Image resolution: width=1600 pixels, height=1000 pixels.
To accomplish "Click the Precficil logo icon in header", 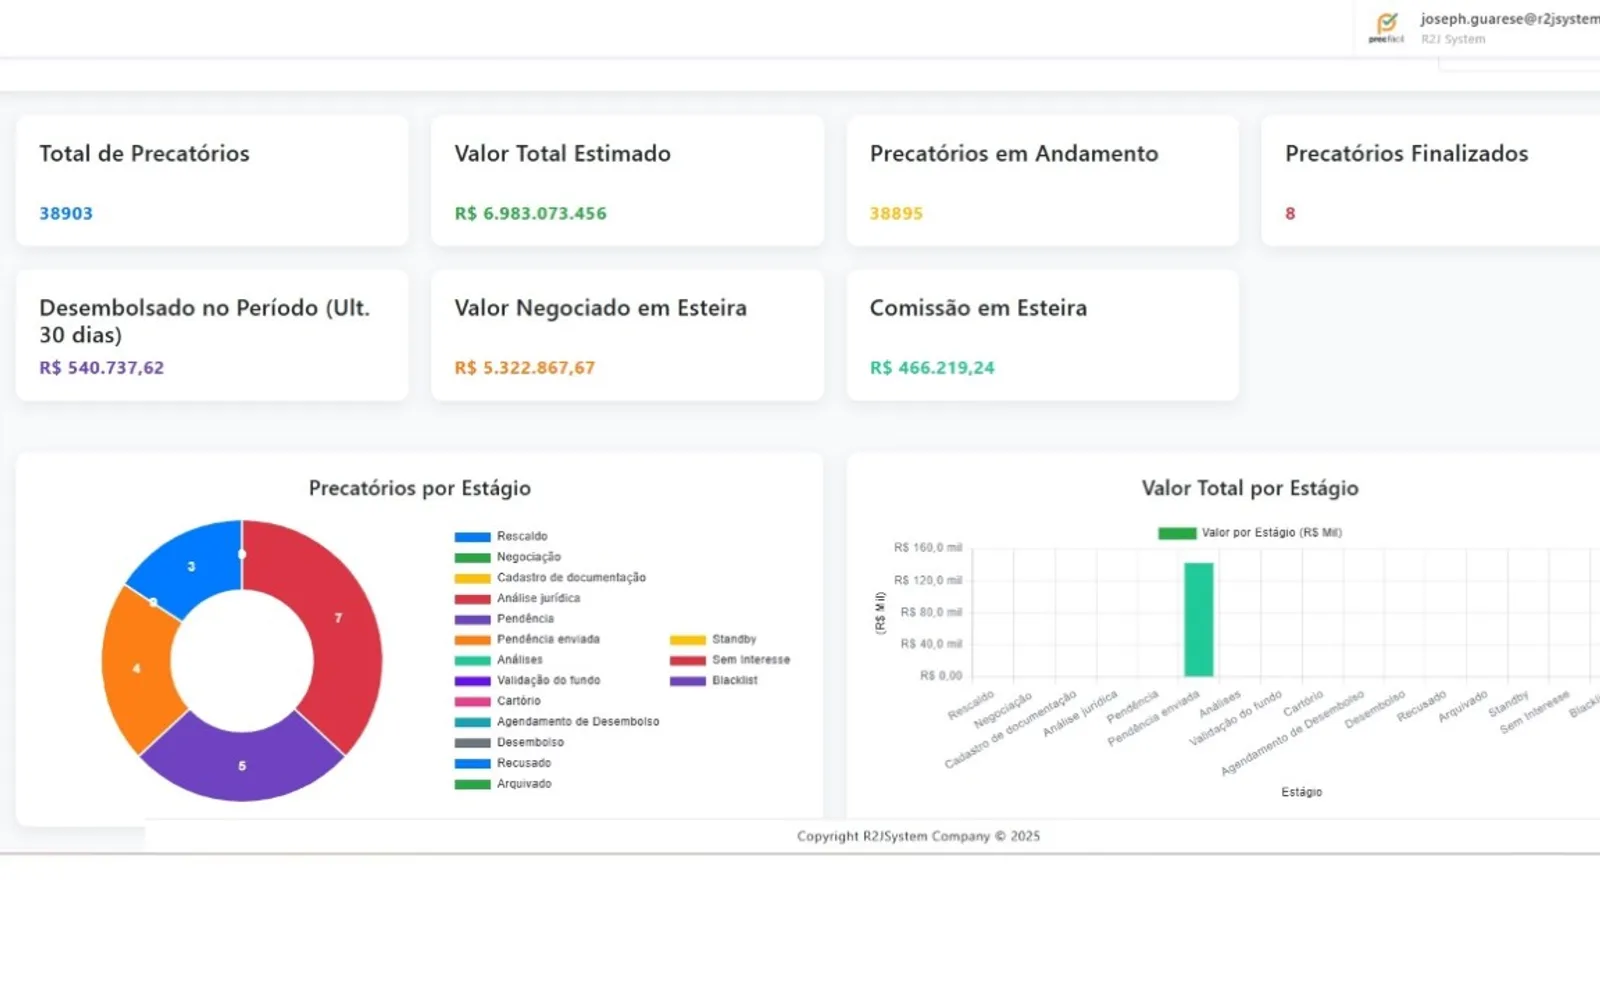I will [x=1386, y=28].
